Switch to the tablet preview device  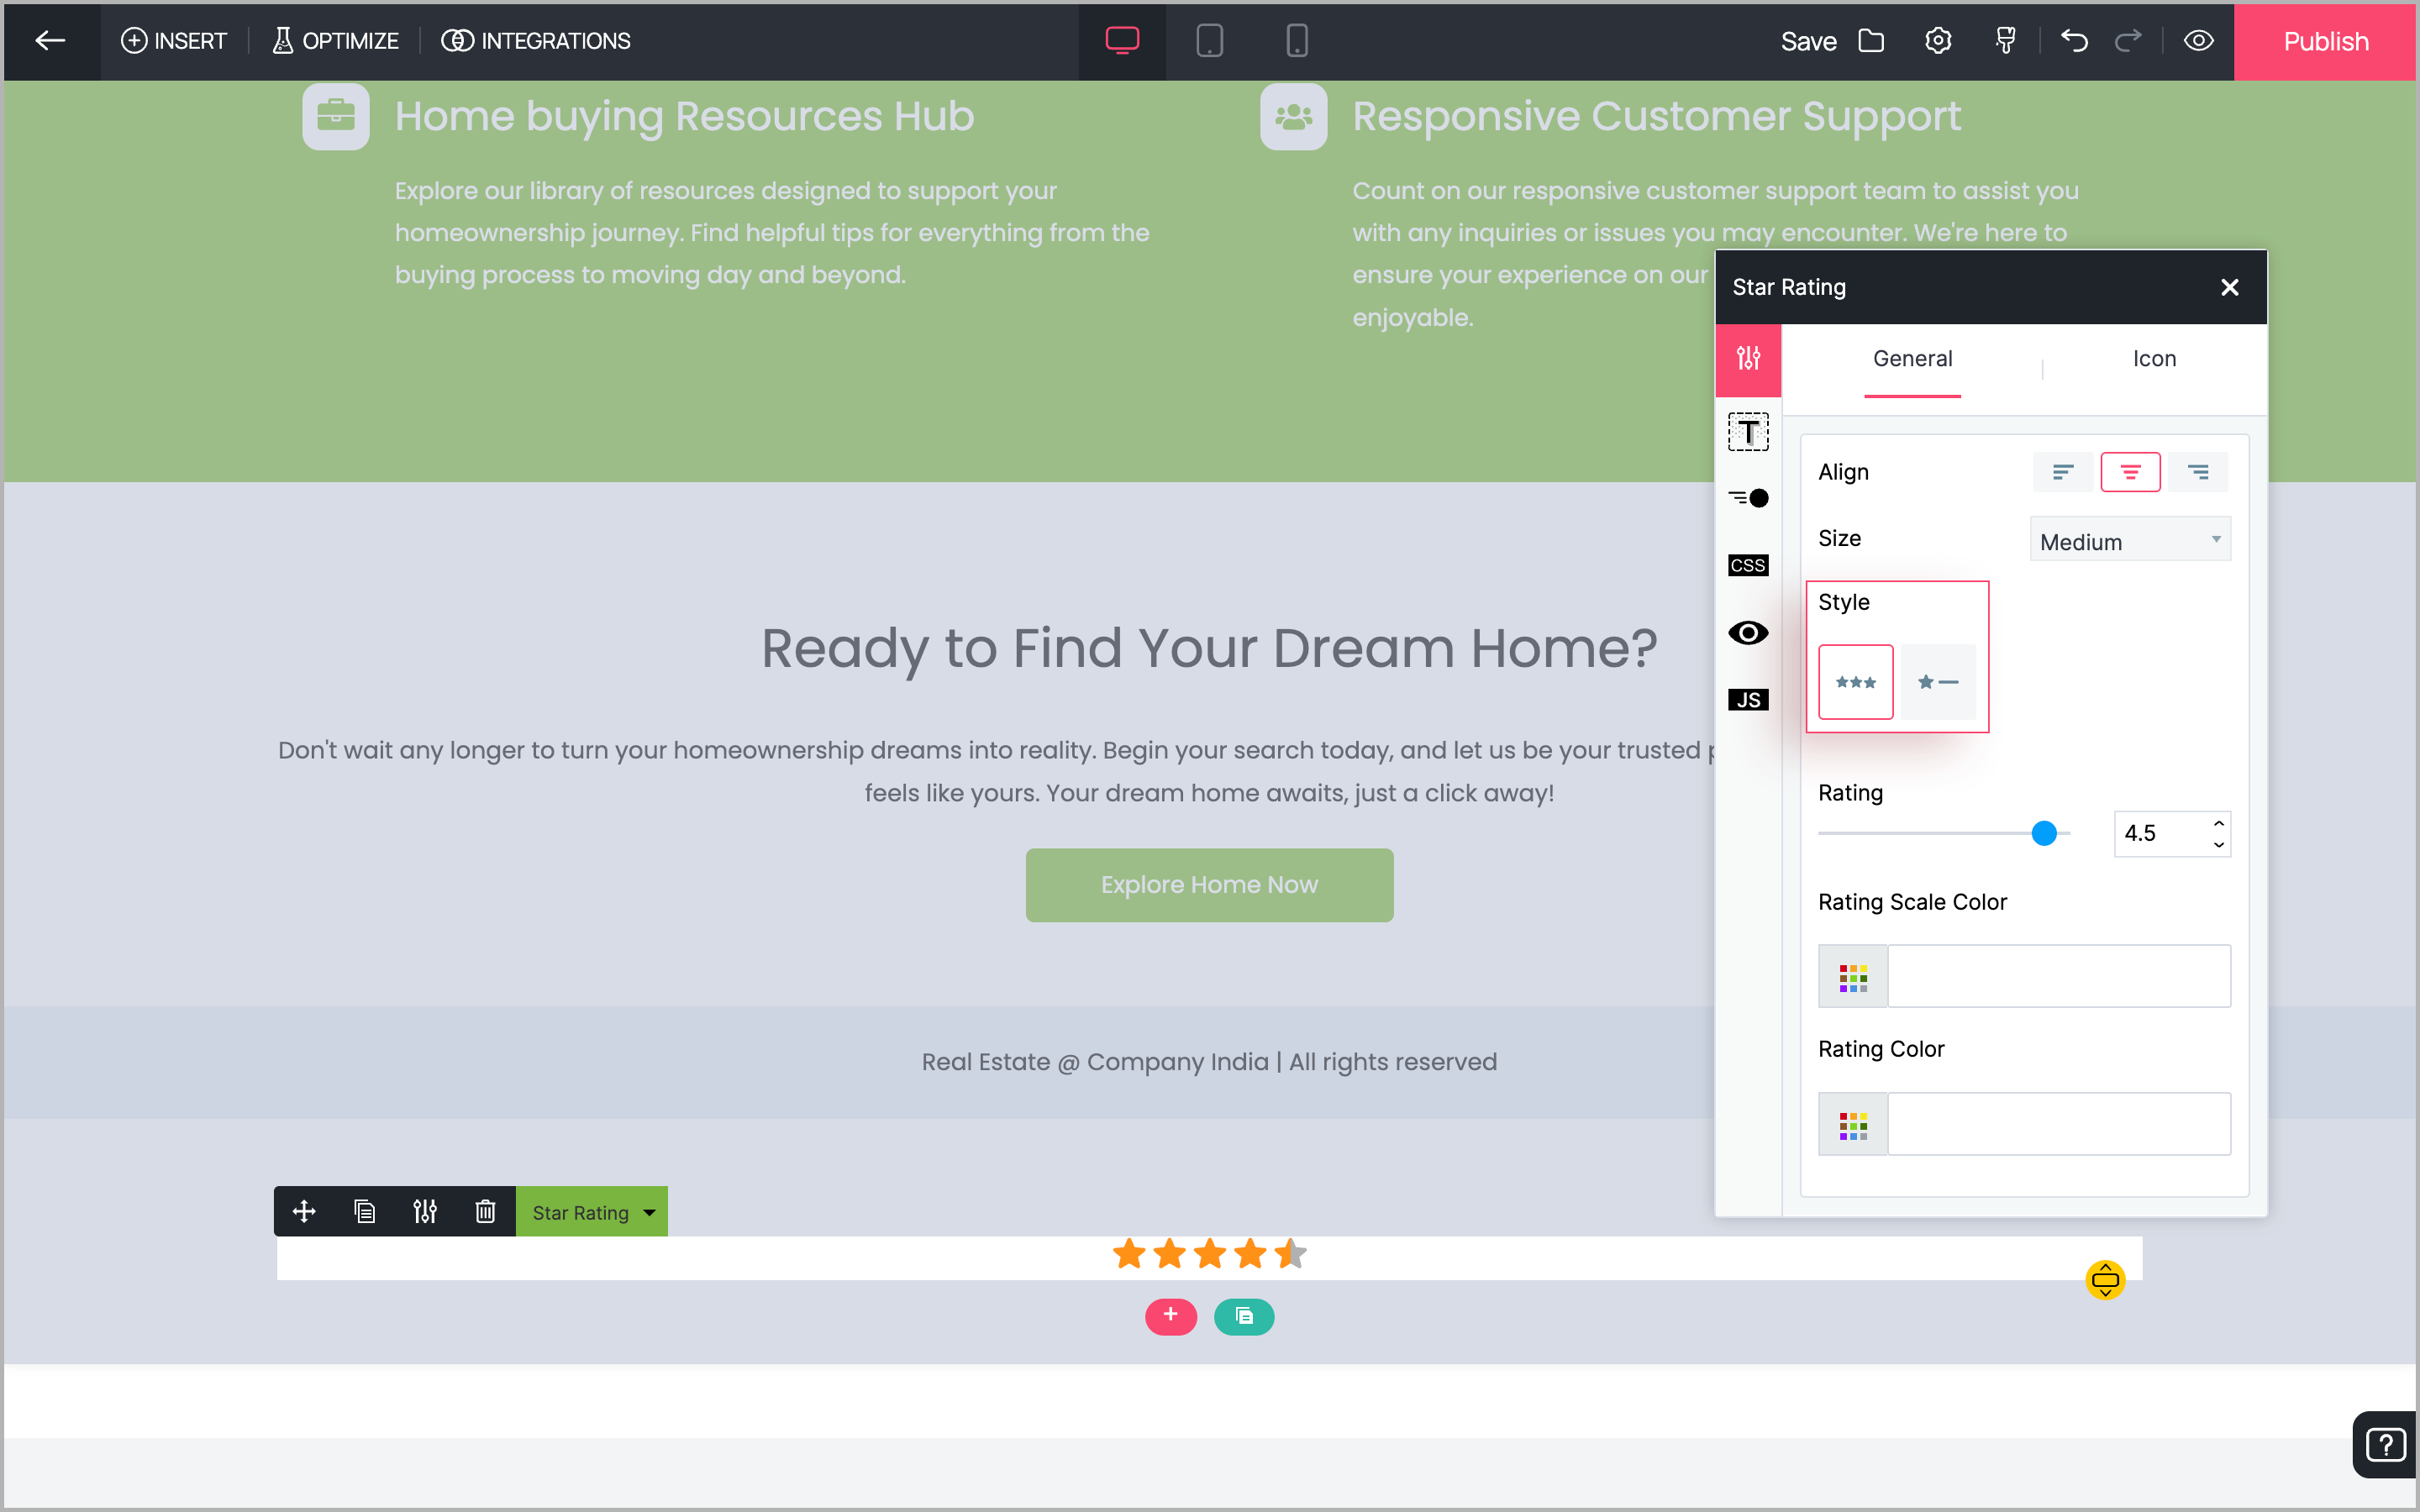1209,41
